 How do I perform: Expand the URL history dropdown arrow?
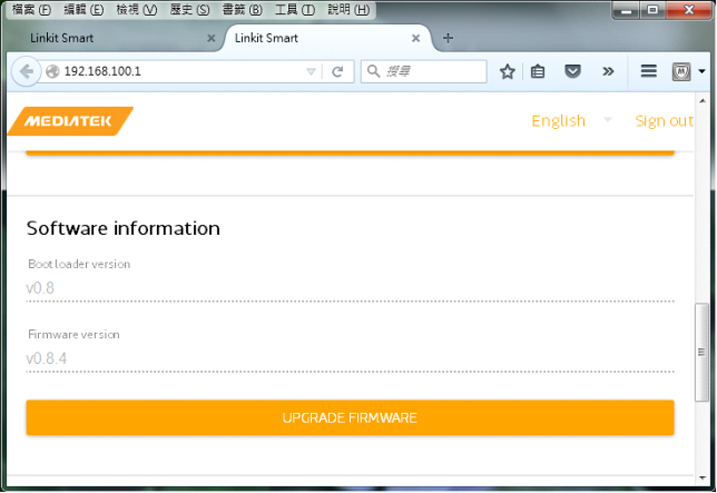click(311, 71)
